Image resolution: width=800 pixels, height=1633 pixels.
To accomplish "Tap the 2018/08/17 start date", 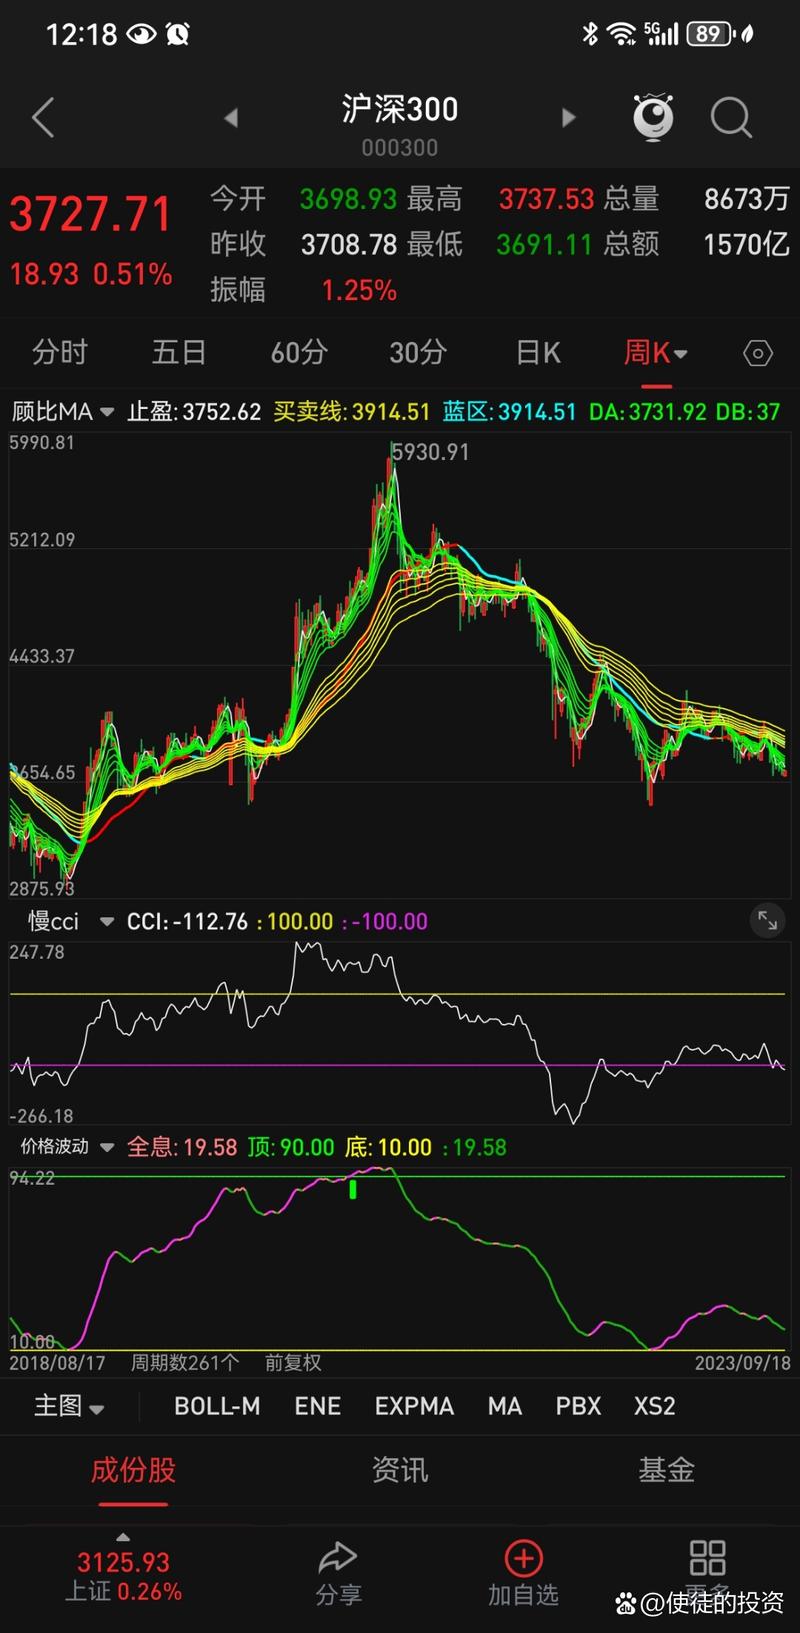I will coord(57,1363).
